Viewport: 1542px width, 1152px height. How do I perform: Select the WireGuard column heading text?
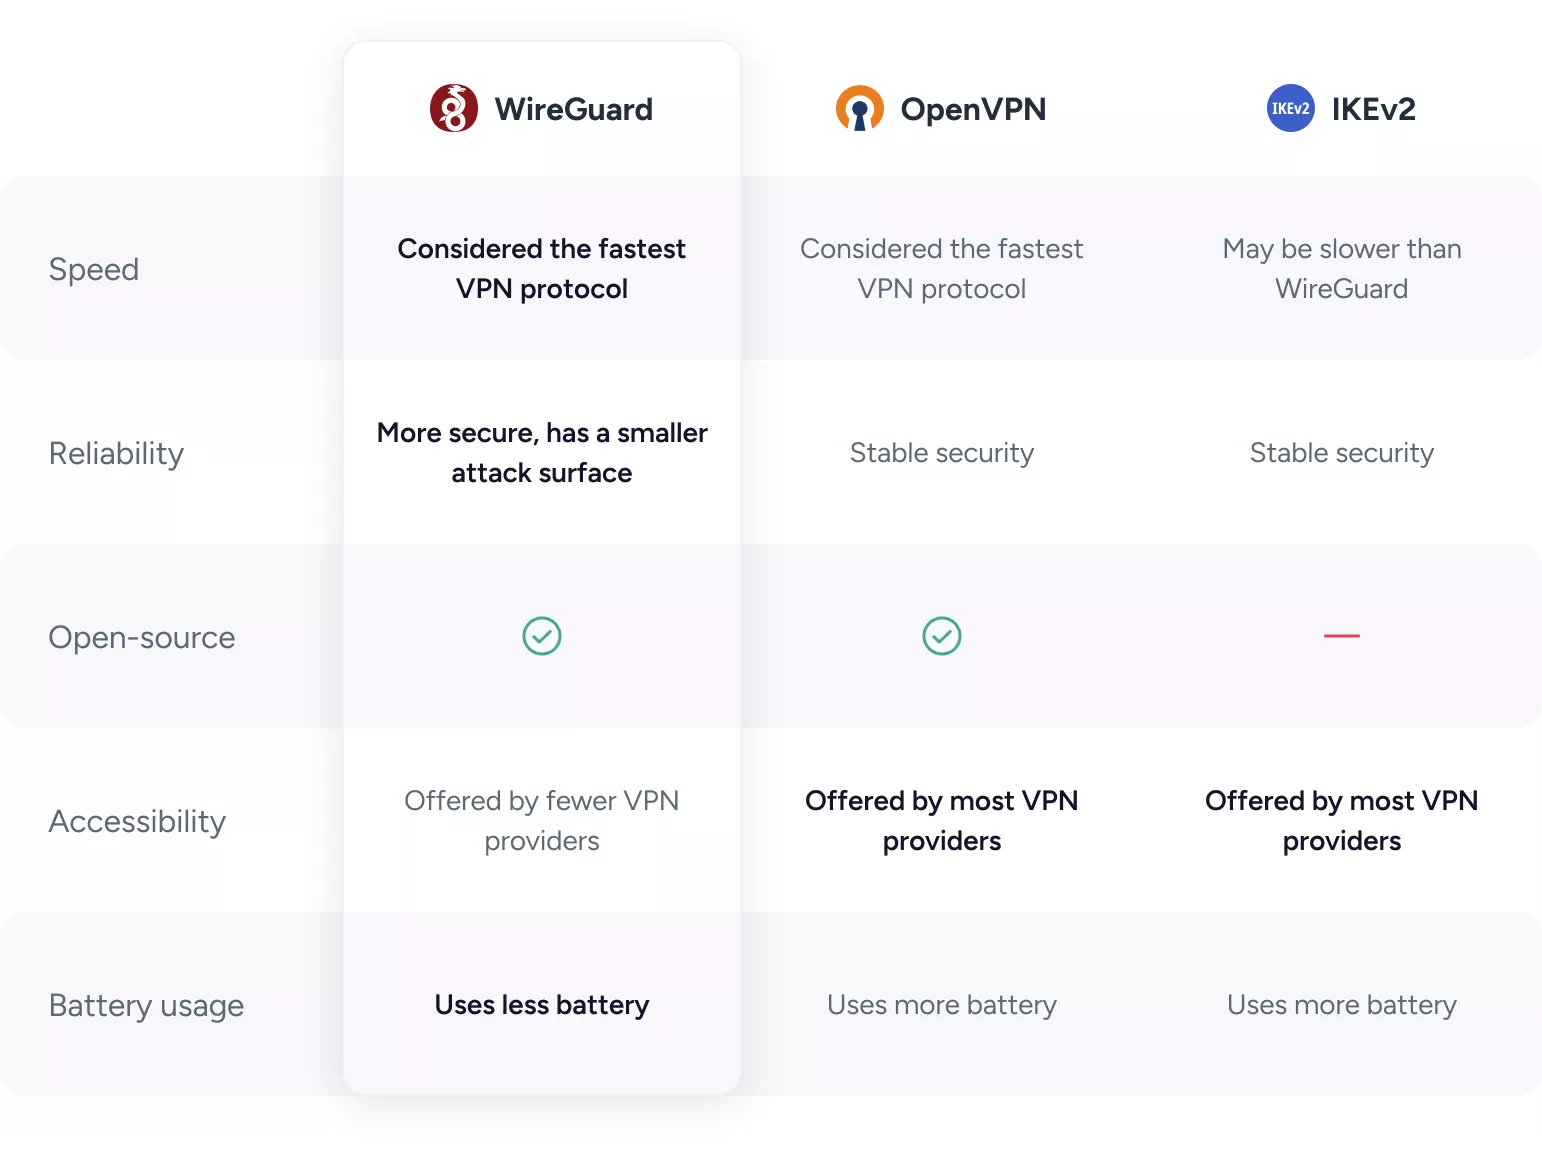[x=573, y=109]
